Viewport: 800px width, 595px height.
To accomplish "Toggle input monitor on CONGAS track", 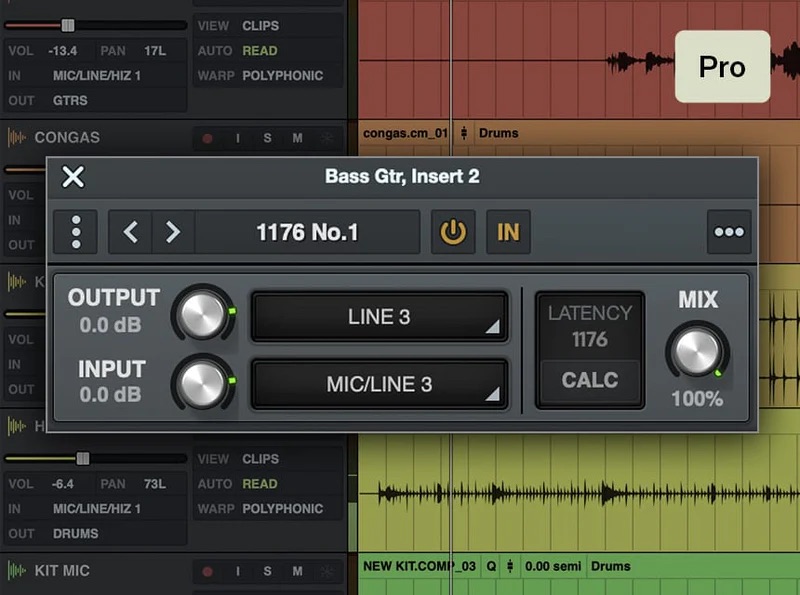I will 237,138.
